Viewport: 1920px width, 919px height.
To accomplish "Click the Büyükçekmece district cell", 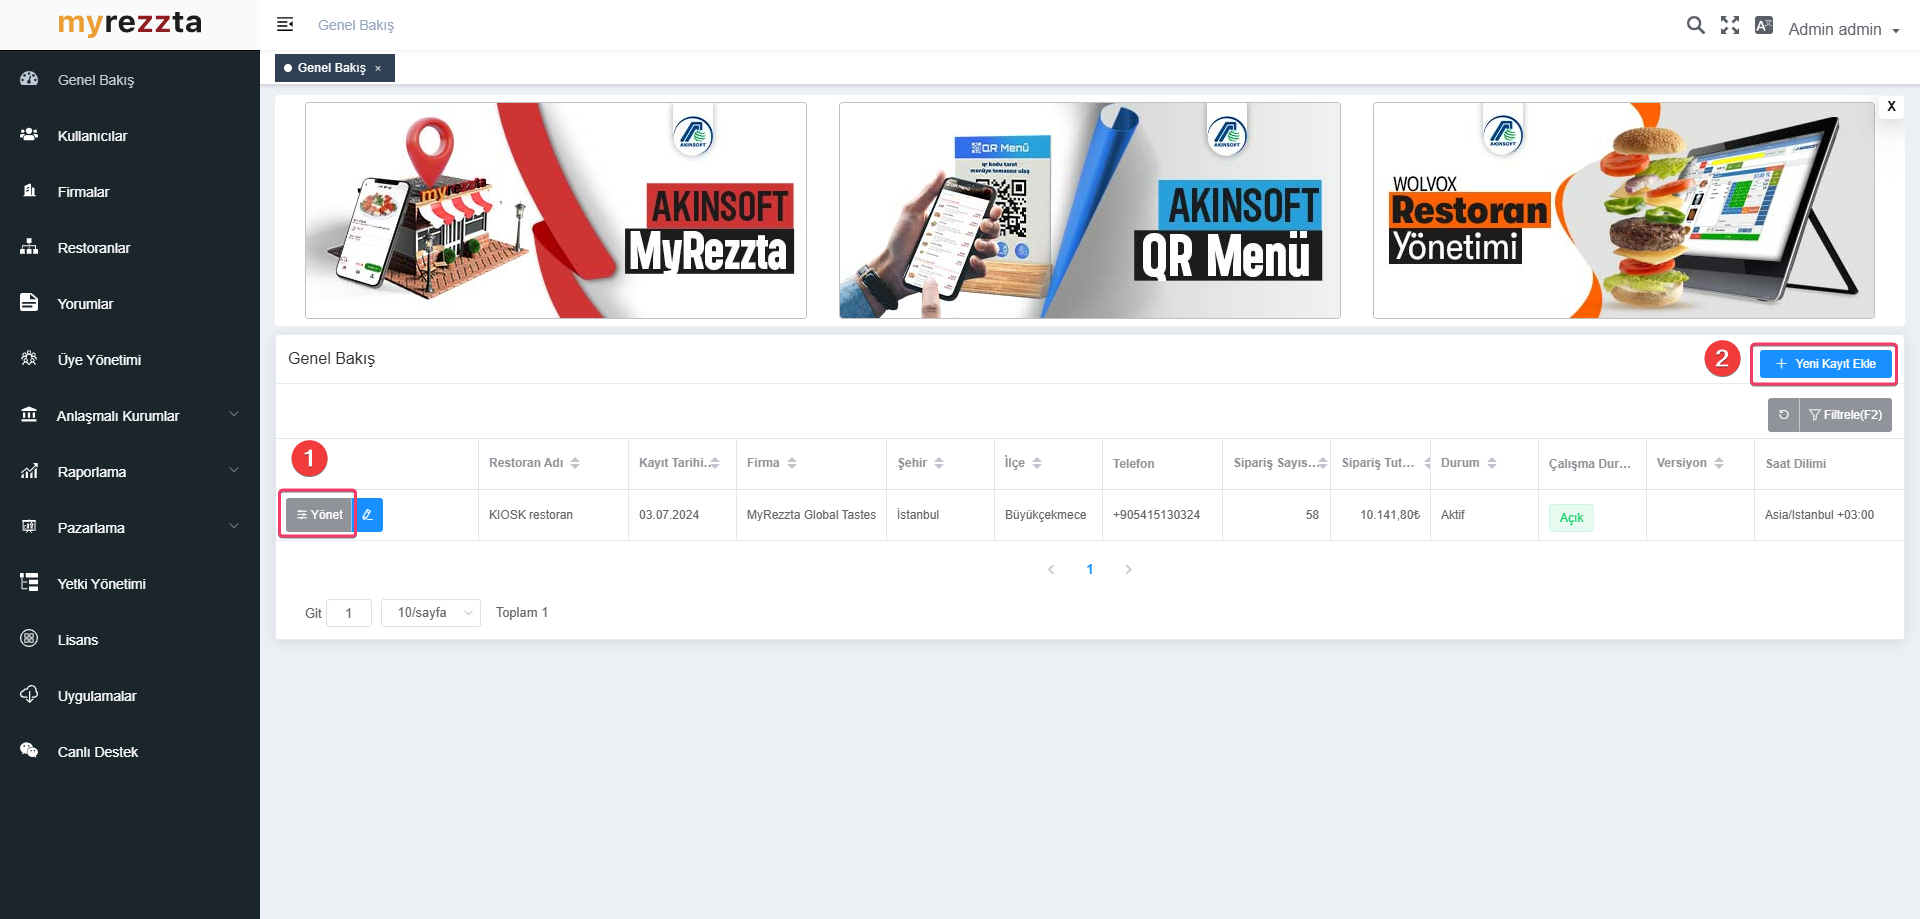I will pos(1045,515).
